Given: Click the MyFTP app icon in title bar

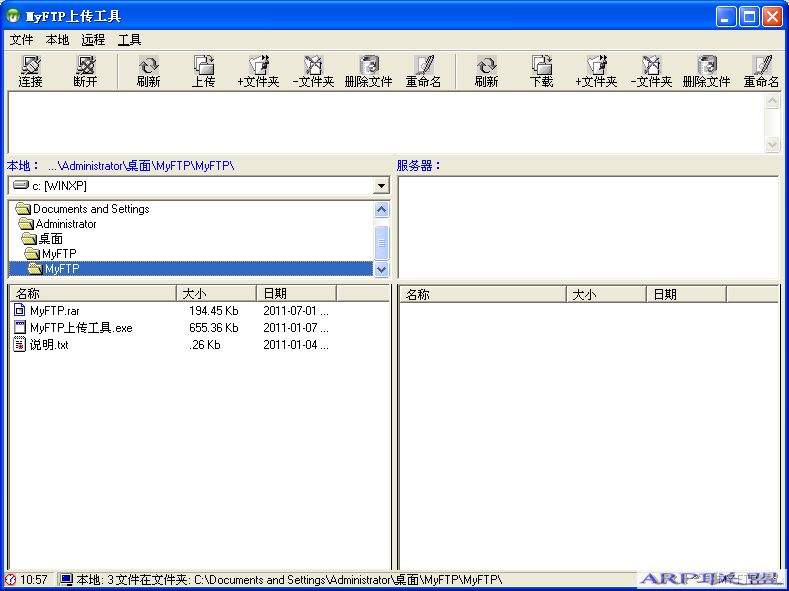Looking at the screenshot, I should (x=13, y=16).
